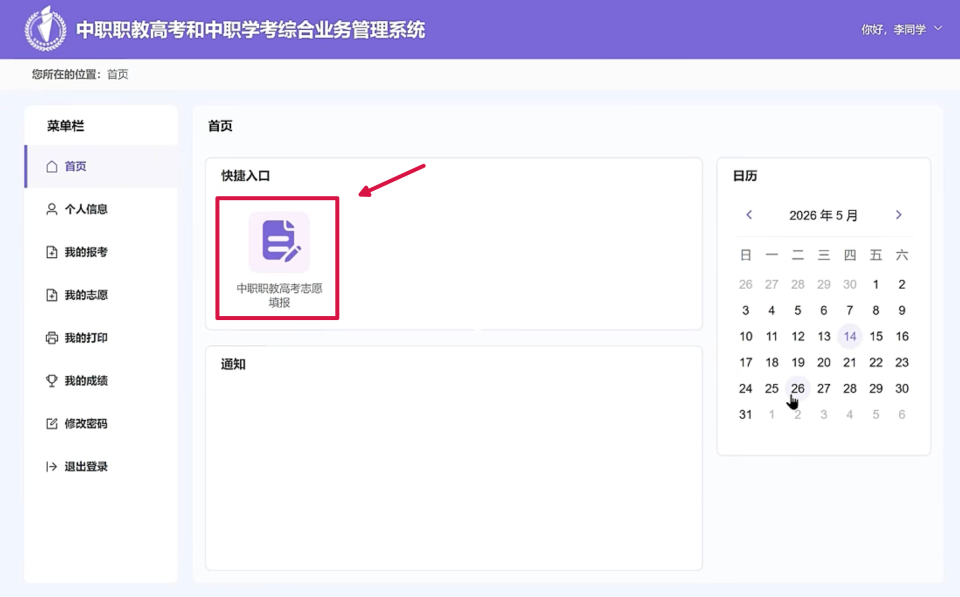960x597 pixels.
Task: Select May 21 in the calendar
Action: click(x=850, y=362)
